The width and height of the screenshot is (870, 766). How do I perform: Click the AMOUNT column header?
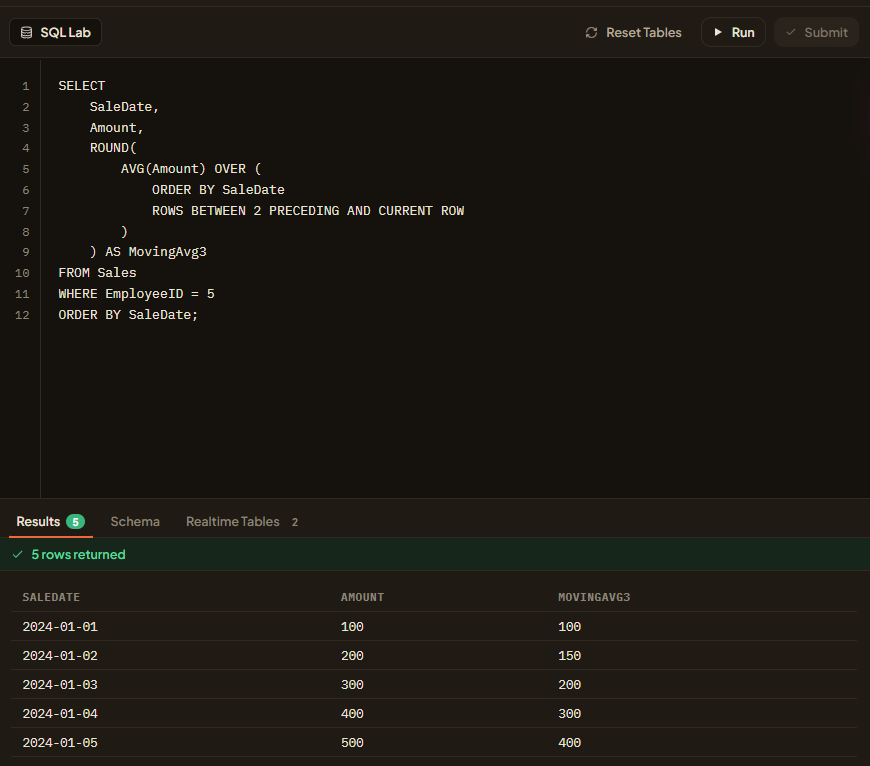tap(362, 597)
